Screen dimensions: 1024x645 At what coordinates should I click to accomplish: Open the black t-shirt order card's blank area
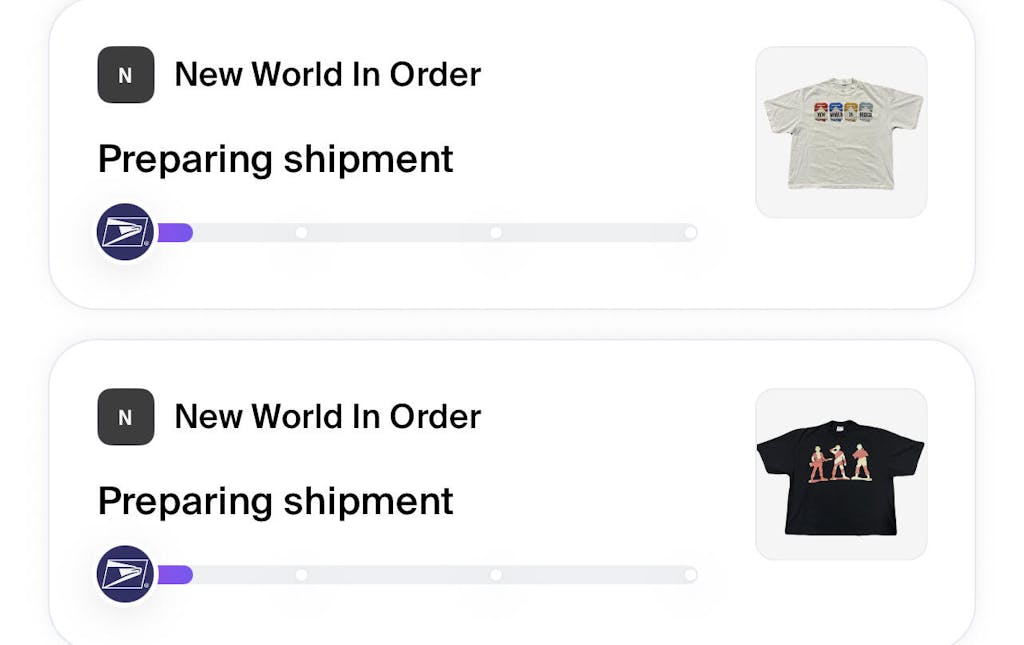click(x=600, y=470)
